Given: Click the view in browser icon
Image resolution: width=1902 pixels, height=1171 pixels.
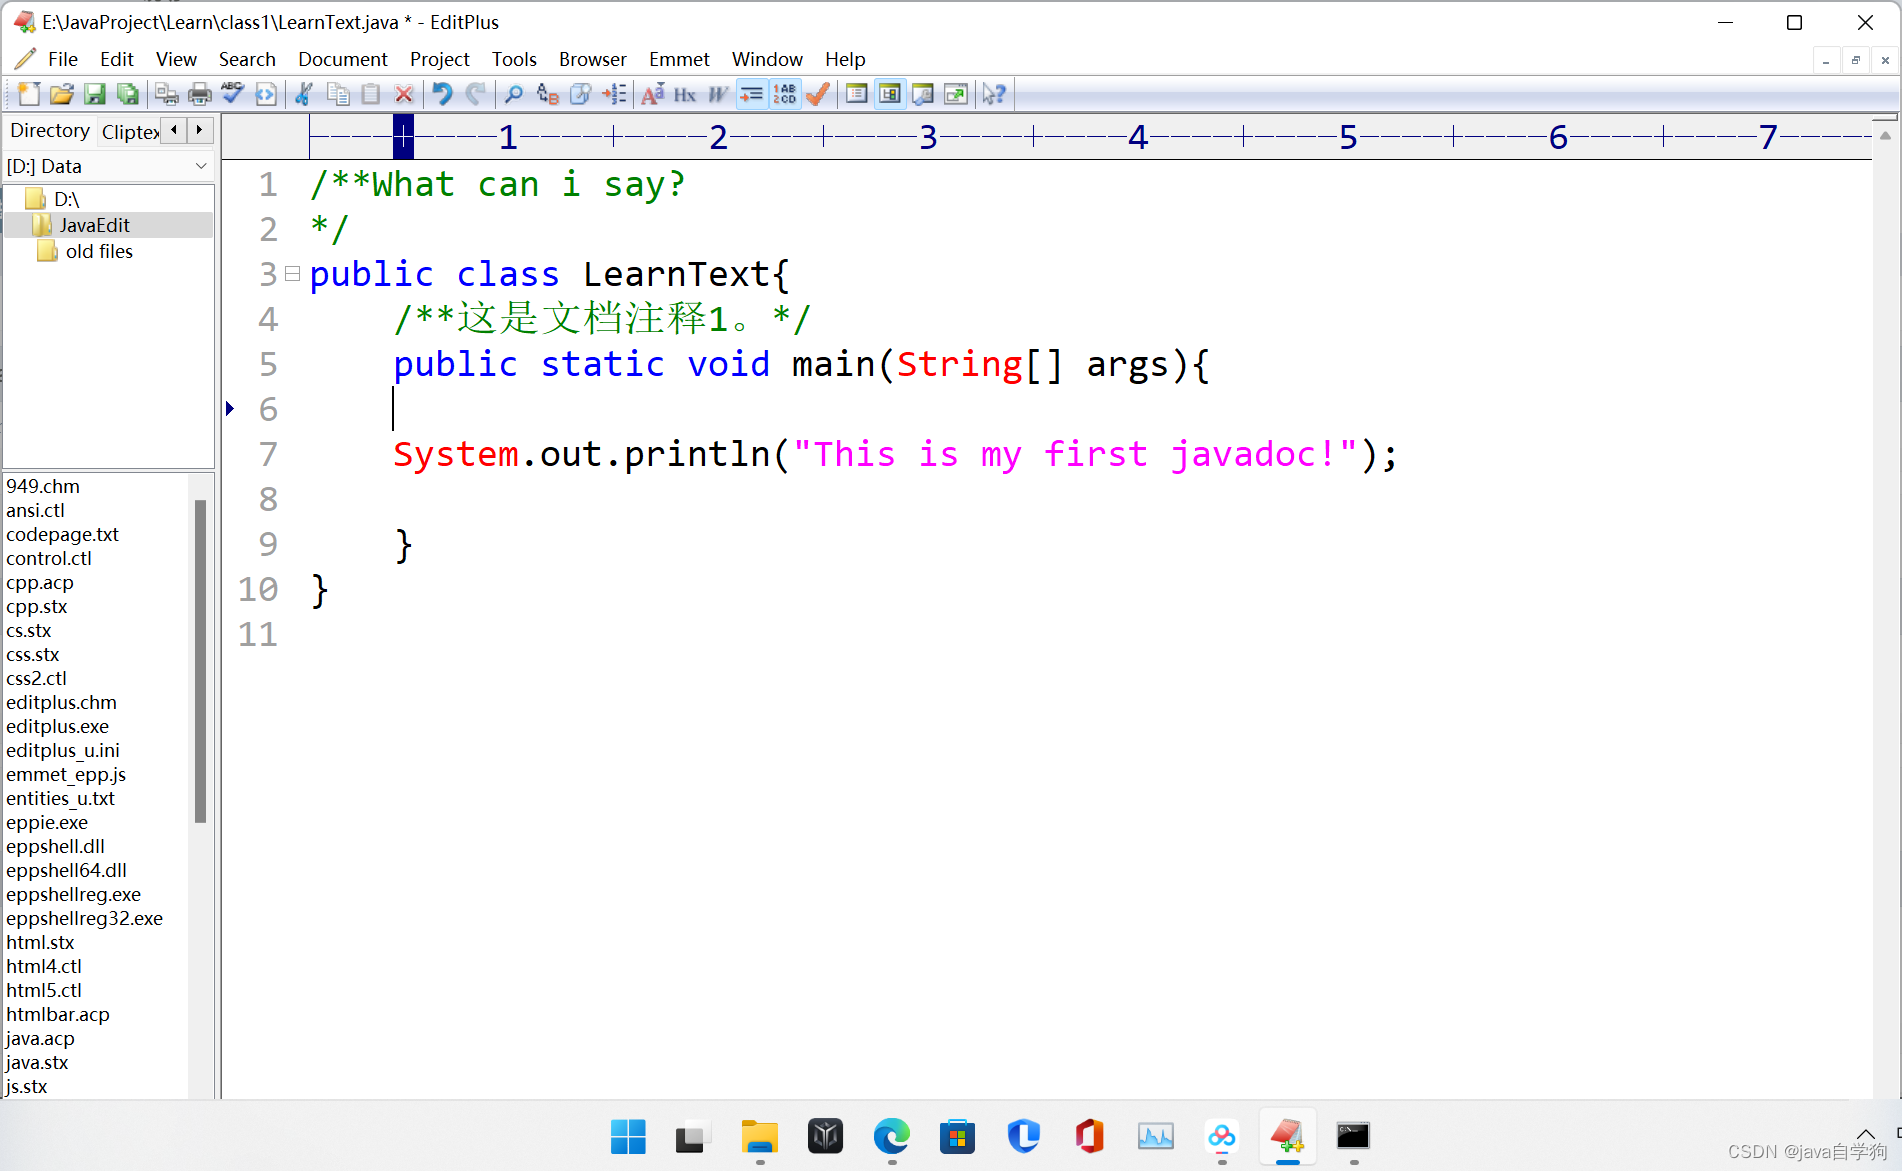Looking at the screenshot, I should point(266,94).
